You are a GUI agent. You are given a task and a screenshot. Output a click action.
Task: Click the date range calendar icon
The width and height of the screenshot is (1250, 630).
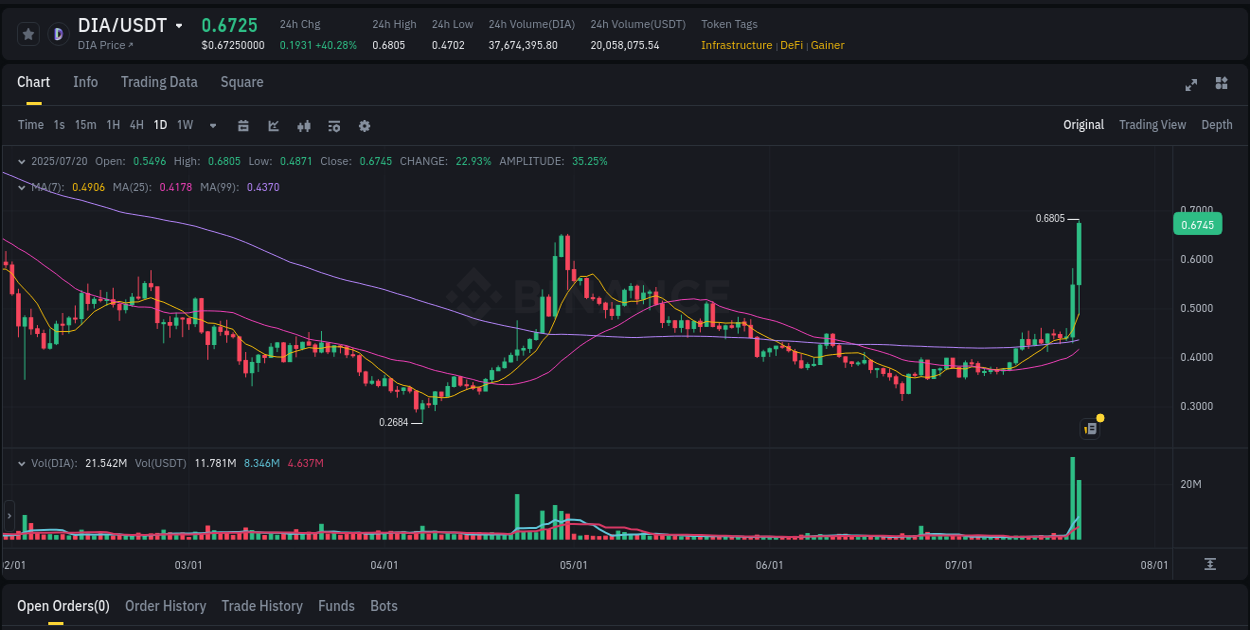[244, 126]
